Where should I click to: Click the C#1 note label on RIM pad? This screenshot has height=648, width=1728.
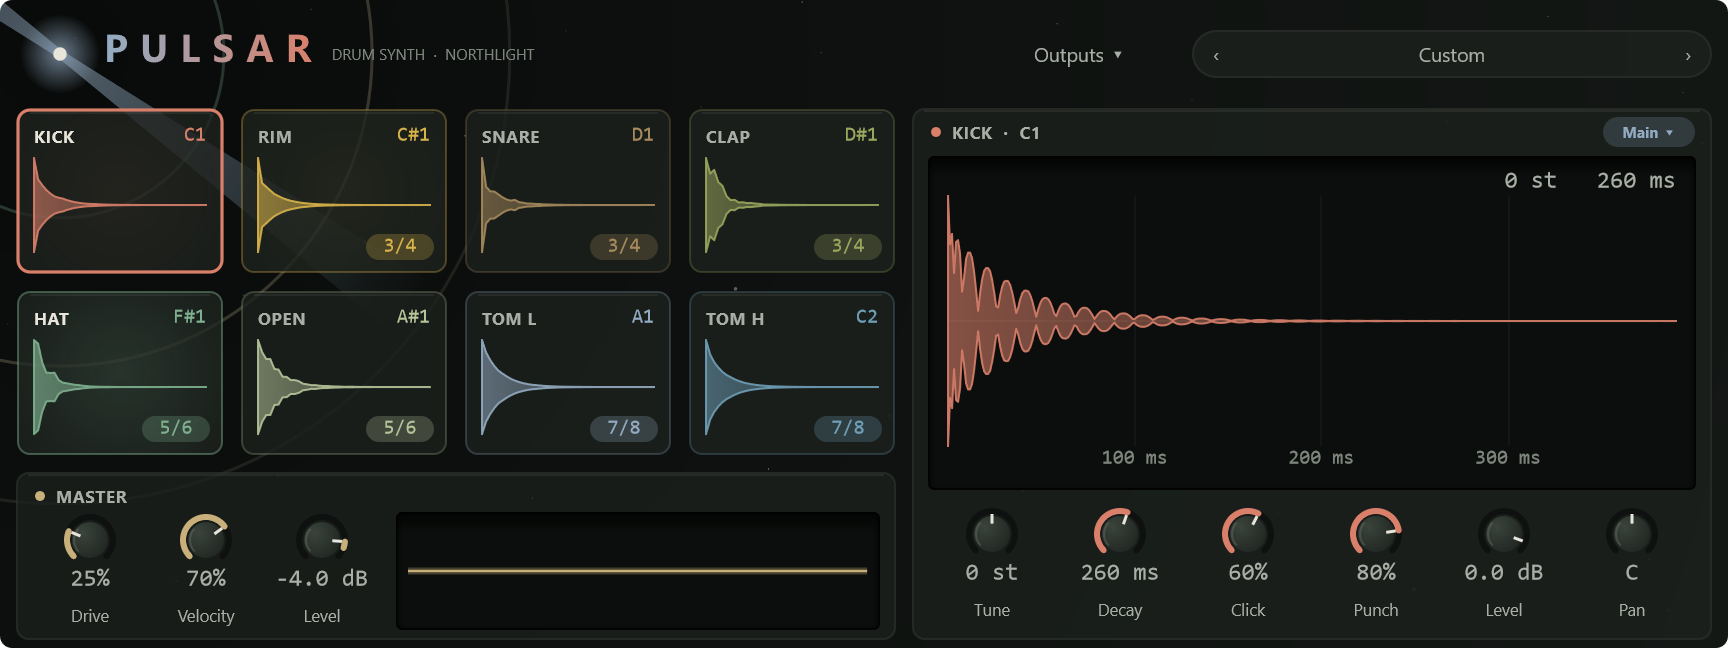(x=413, y=135)
